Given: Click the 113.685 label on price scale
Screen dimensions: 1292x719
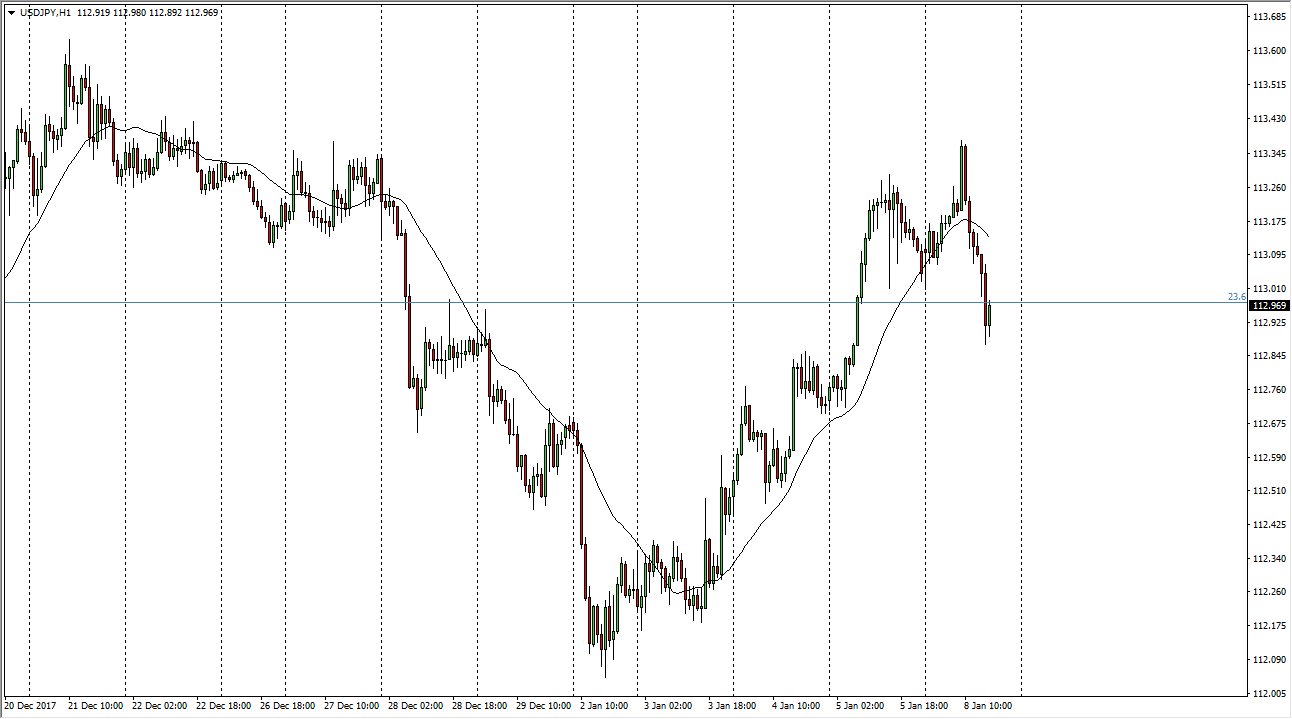Looking at the screenshot, I should (1268, 17).
